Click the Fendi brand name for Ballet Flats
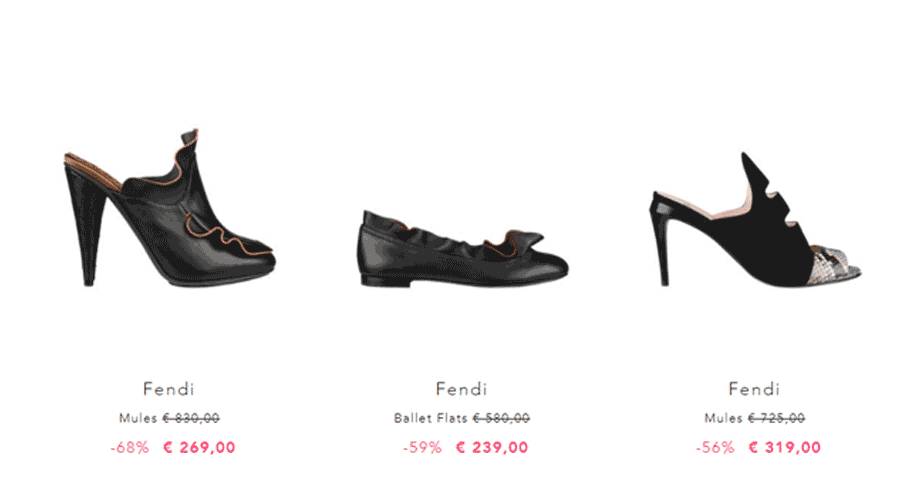The image size is (900, 500). click(461, 389)
